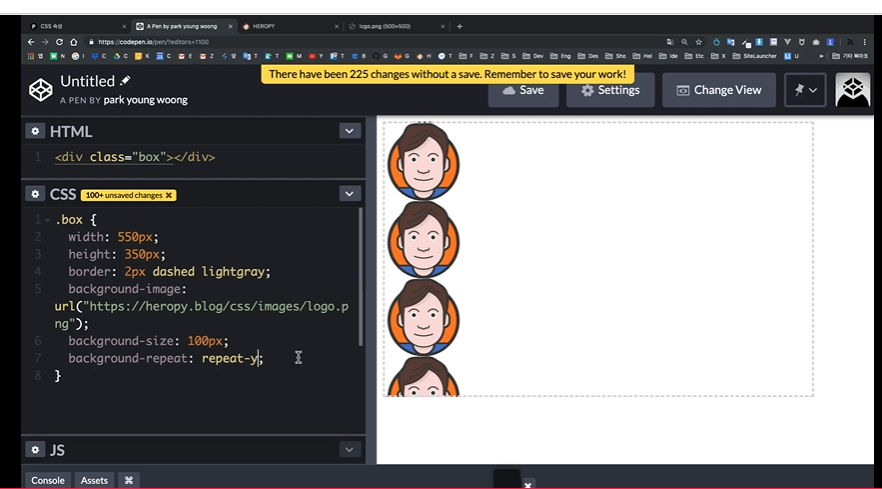
Task: Click the keyboard shortcuts command icon
Action: 129,480
